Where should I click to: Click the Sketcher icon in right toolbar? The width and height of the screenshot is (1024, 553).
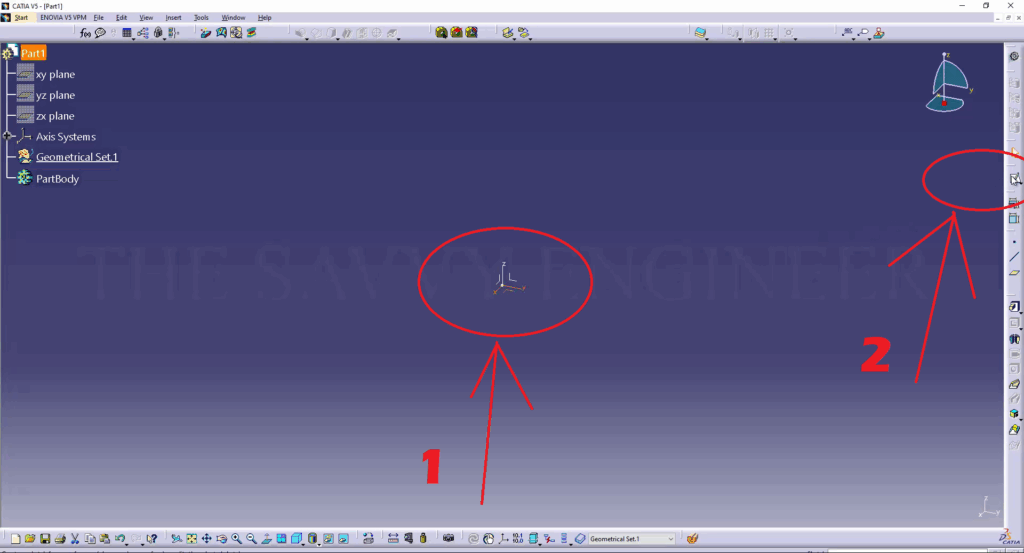click(x=1014, y=180)
